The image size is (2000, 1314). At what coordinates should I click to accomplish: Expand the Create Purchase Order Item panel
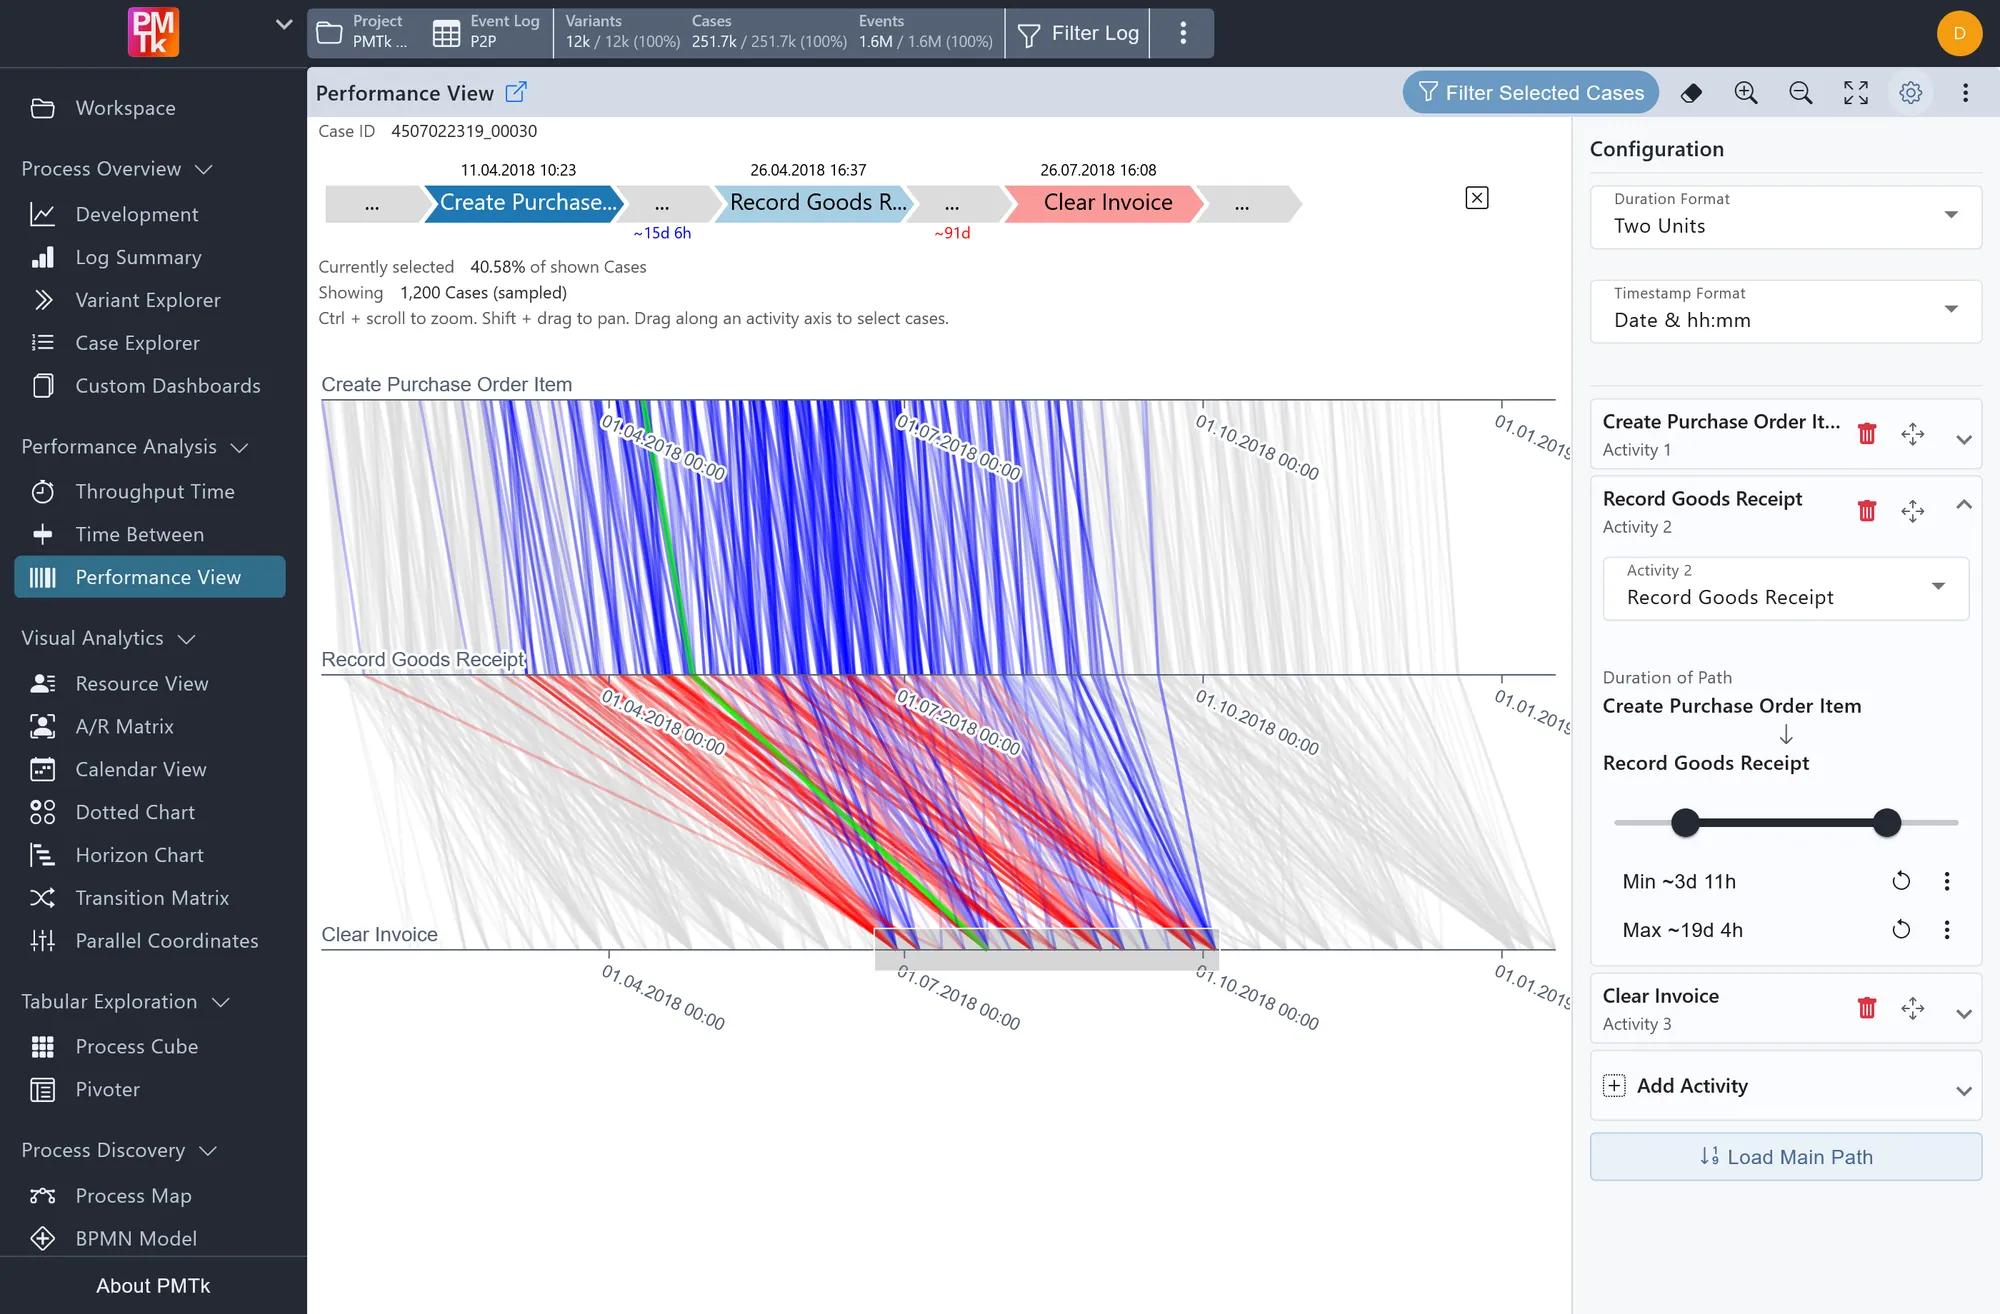[x=1964, y=439]
